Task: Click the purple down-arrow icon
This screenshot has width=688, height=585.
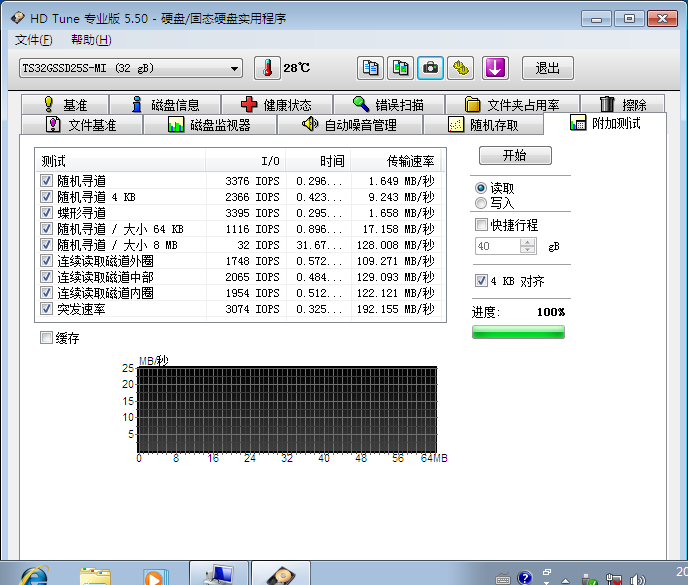Action: pos(496,68)
